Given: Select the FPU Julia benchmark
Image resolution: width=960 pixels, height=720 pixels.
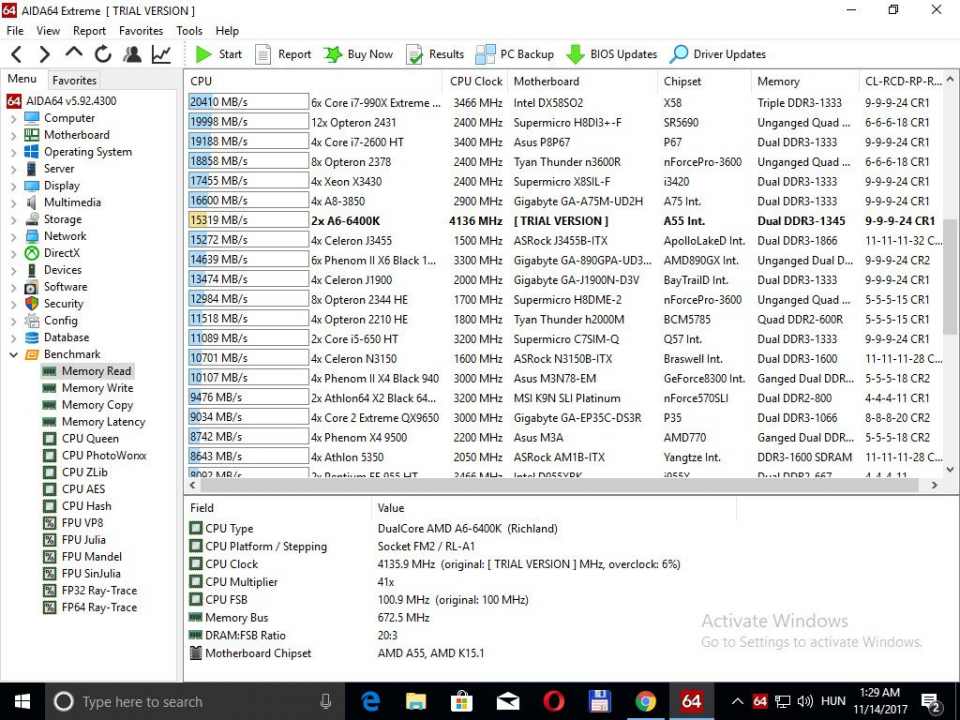Looking at the screenshot, I should tap(84, 540).
